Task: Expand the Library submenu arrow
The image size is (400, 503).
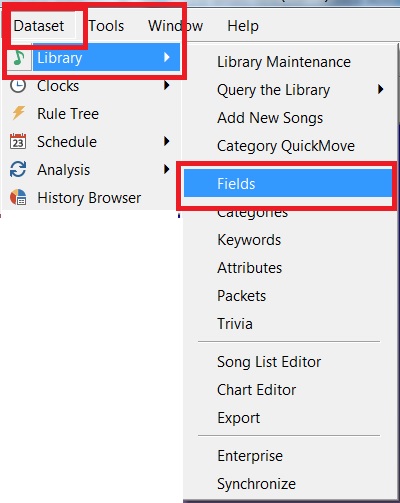Action: pyautogui.click(x=167, y=58)
